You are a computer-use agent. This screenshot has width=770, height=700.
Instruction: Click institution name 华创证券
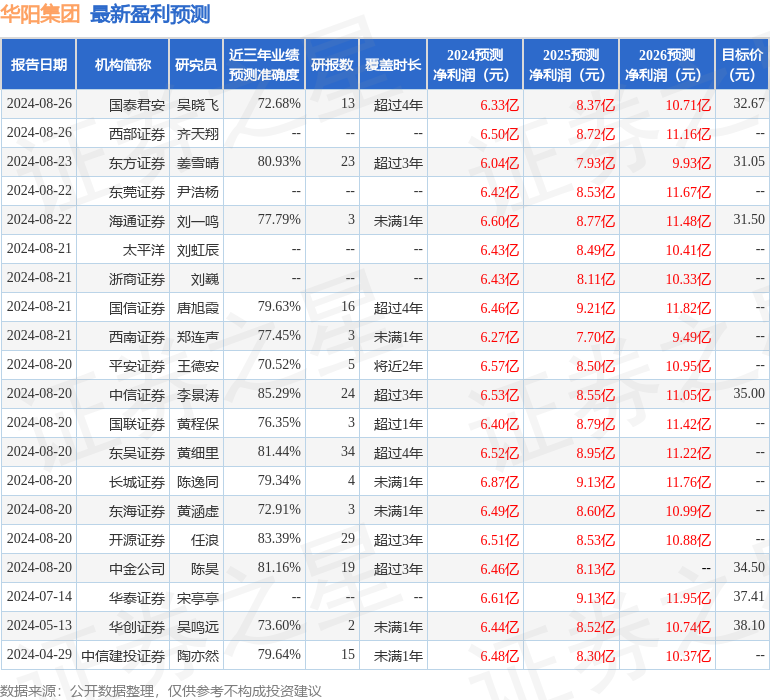click(x=137, y=626)
